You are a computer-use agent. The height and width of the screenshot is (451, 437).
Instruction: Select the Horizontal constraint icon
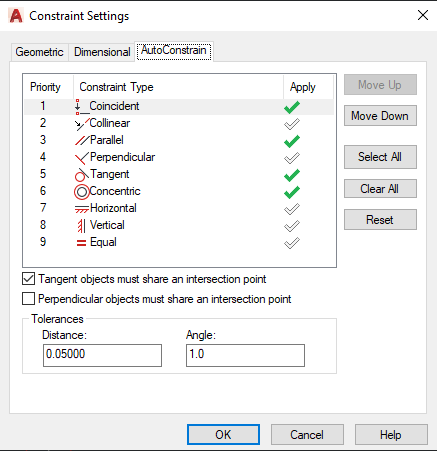(x=82, y=209)
